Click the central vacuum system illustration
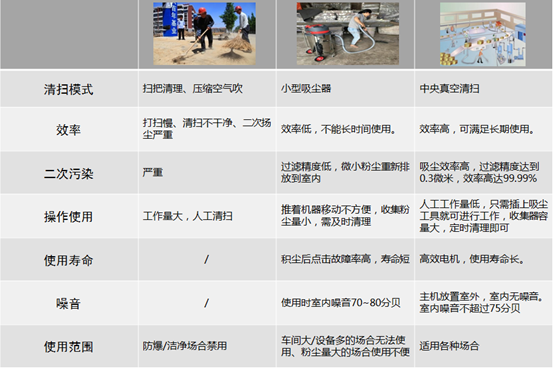Screen dimensions: 553x368 click(483, 34)
